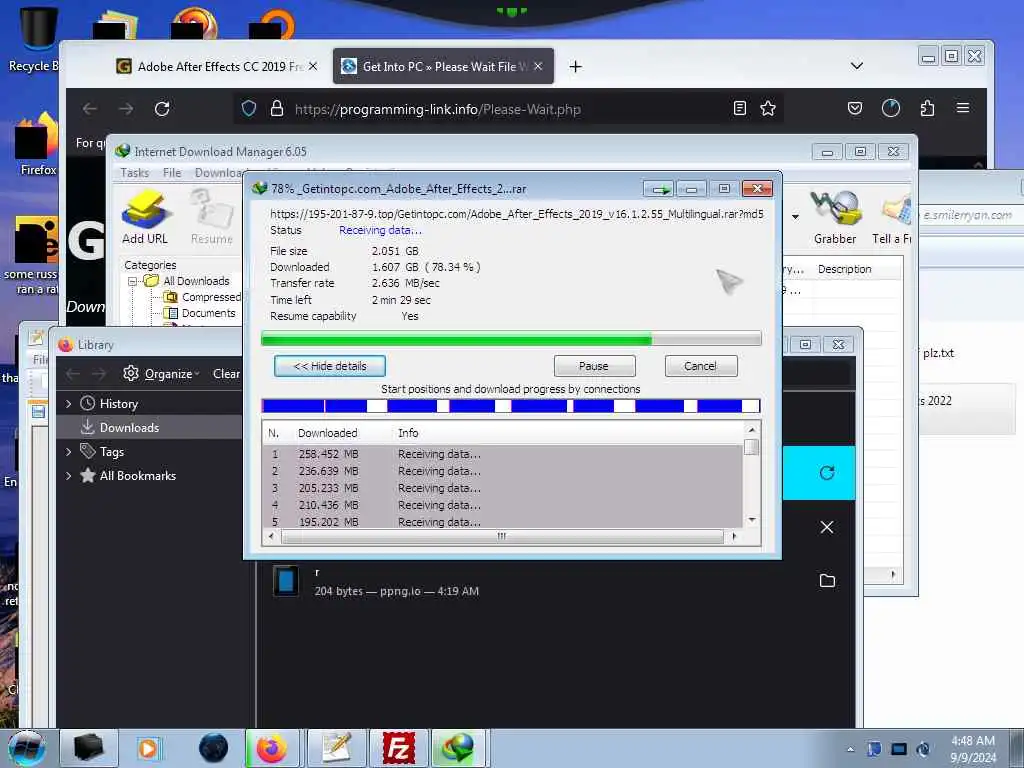1024x768 pixels.
Task: Click the Downloaded column header
Action: pos(327,433)
